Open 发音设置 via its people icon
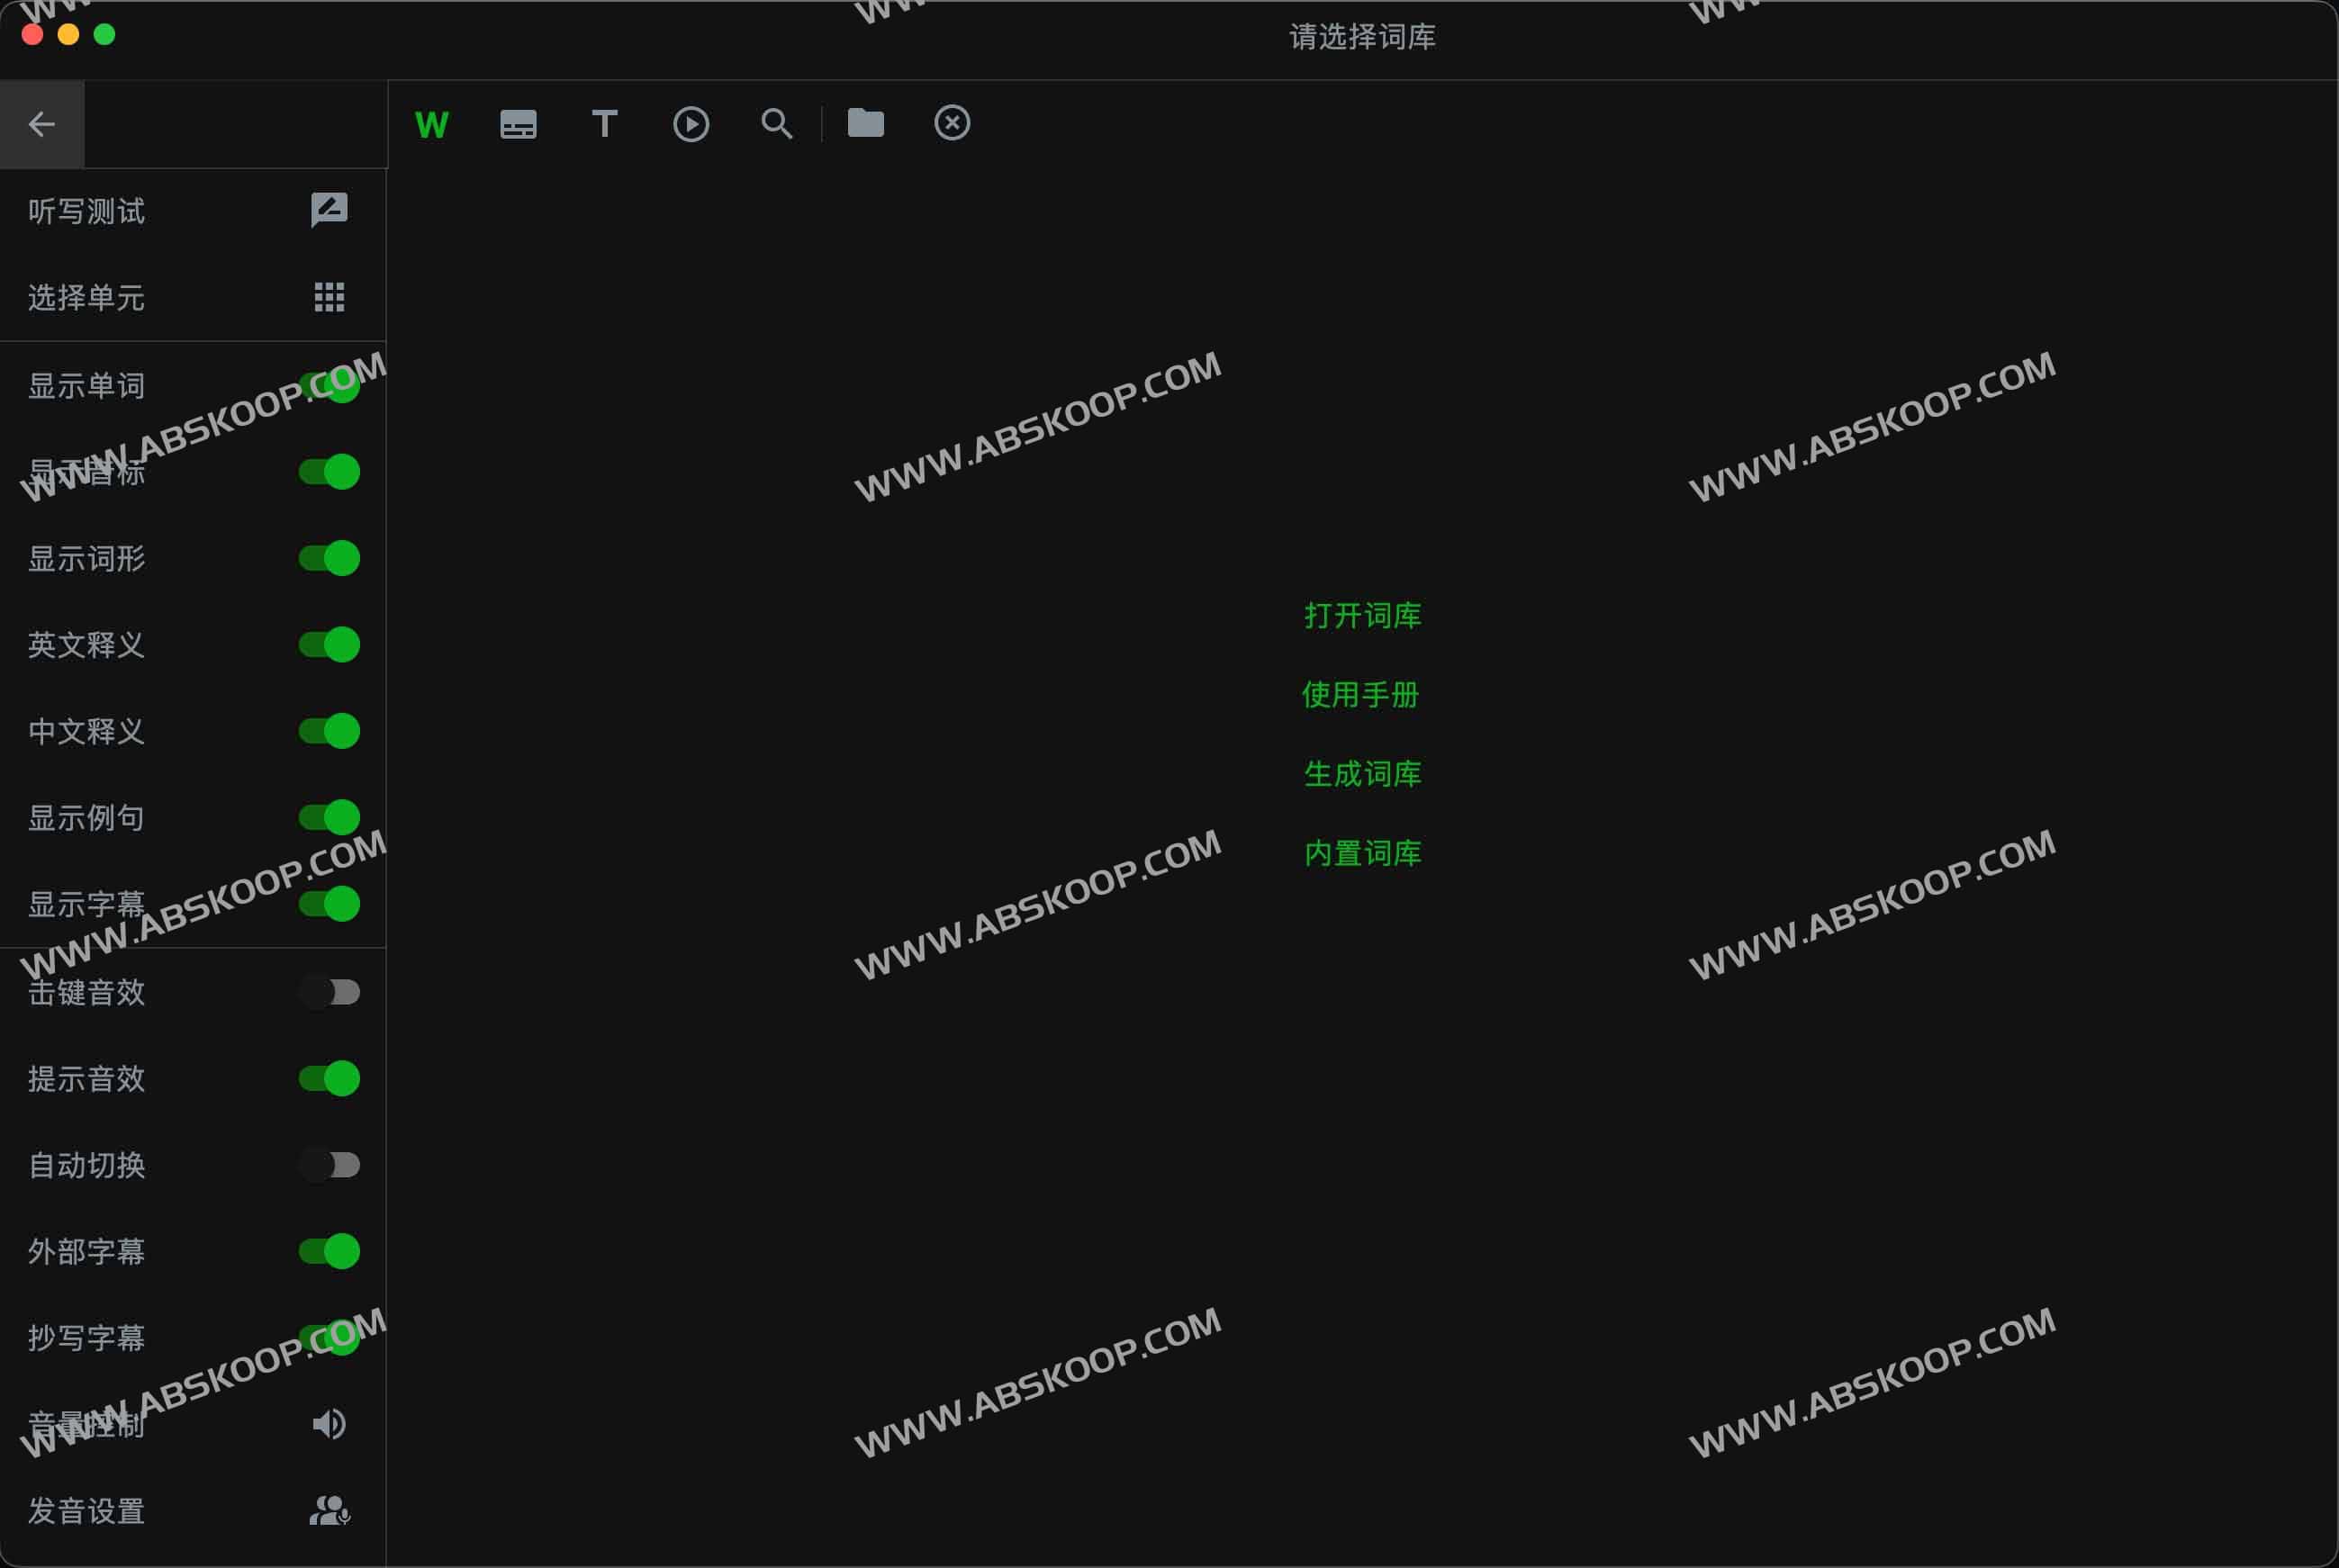 click(329, 1511)
